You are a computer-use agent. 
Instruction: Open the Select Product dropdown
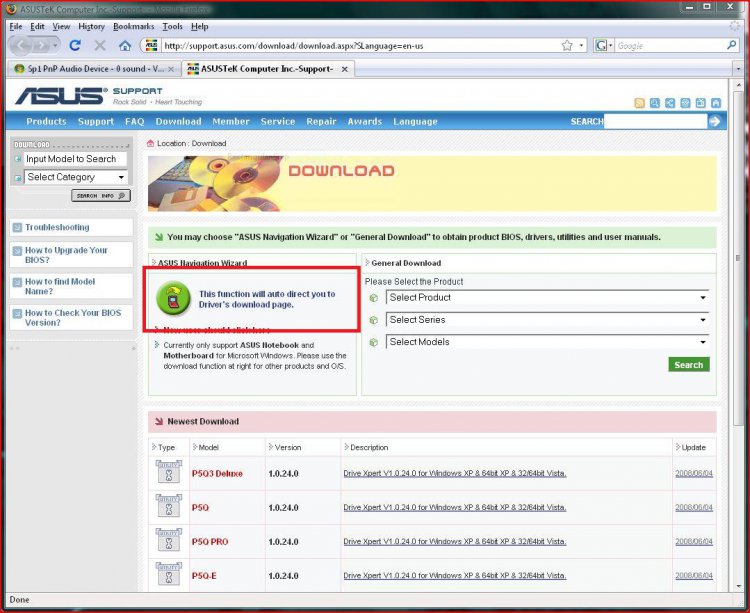tap(547, 297)
